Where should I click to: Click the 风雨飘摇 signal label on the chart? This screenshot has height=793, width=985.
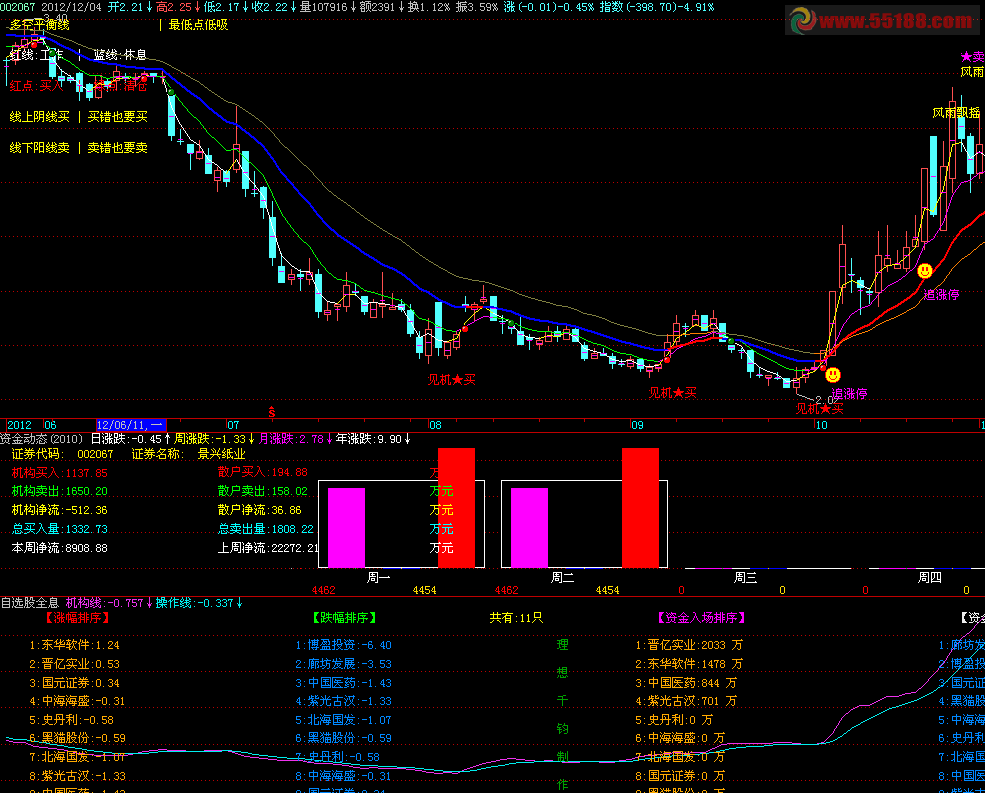956,113
